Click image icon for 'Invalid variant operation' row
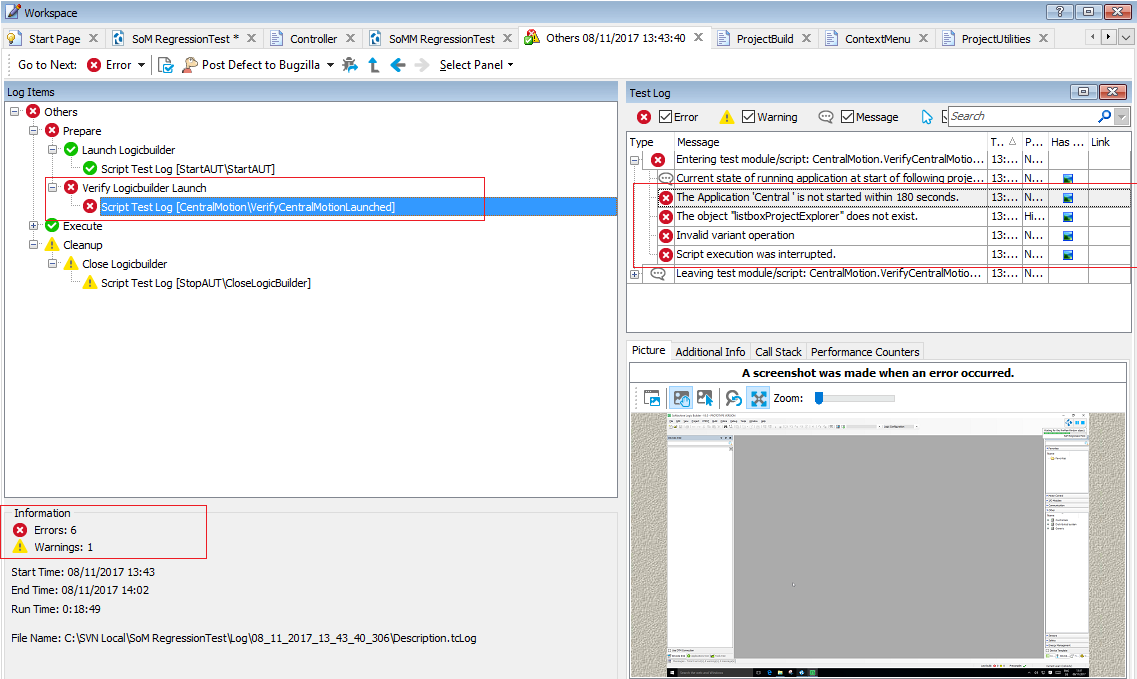The image size is (1137, 679). [1067, 236]
